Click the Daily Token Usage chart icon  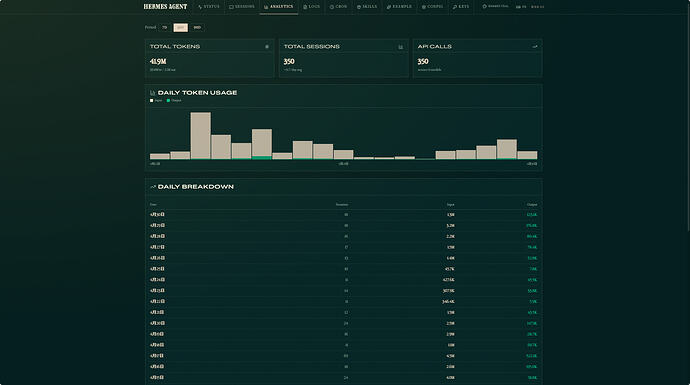pos(153,93)
